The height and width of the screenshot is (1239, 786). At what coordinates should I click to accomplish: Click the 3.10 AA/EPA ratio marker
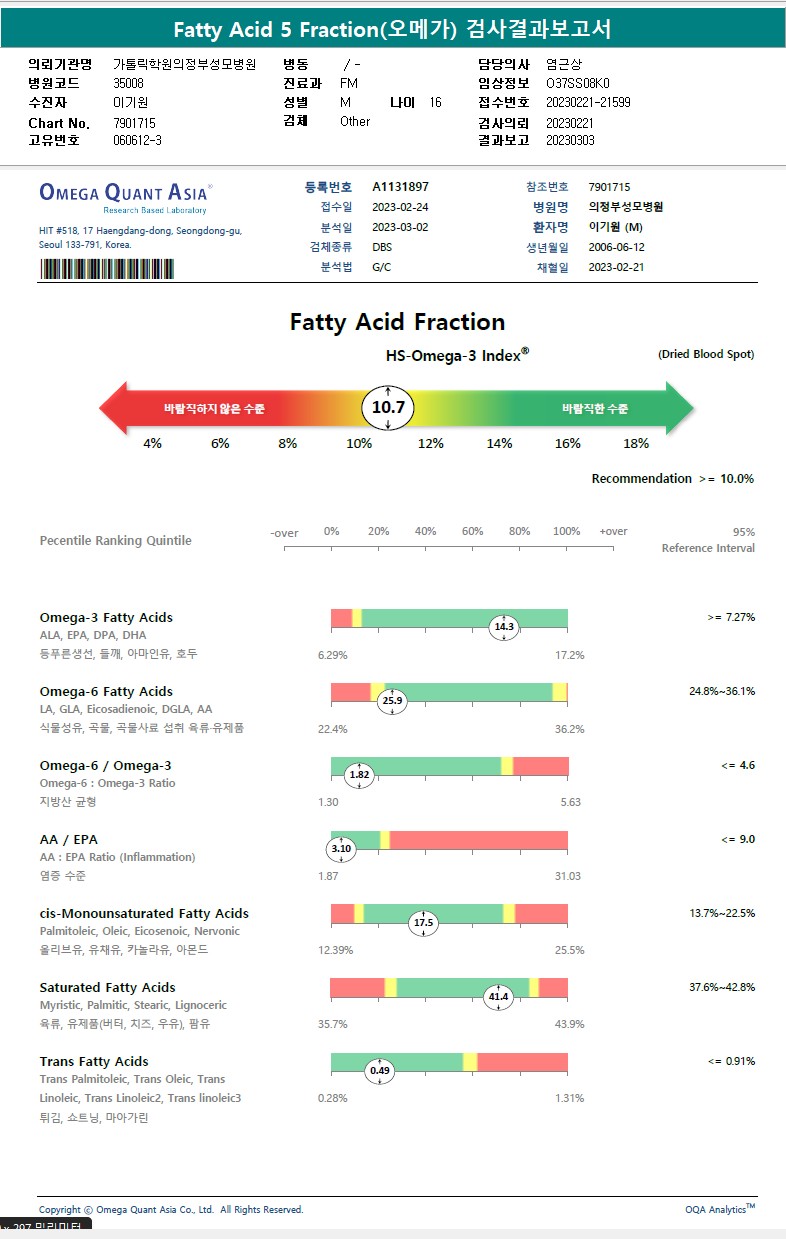[x=341, y=849]
